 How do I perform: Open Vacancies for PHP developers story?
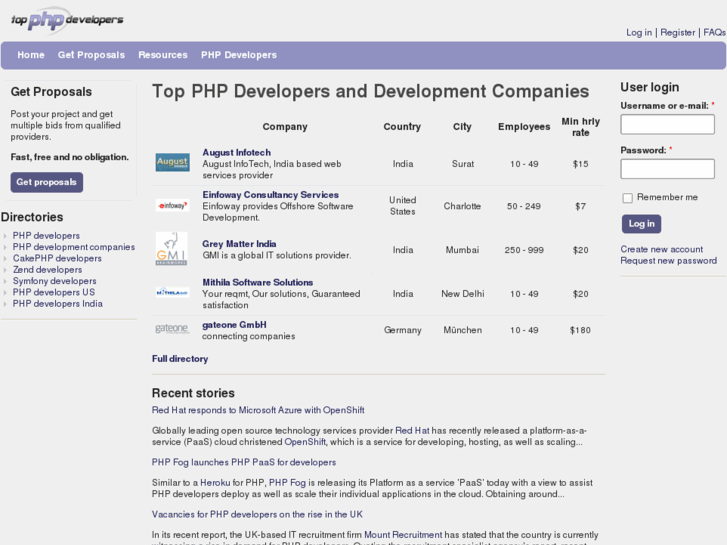[257, 514]
